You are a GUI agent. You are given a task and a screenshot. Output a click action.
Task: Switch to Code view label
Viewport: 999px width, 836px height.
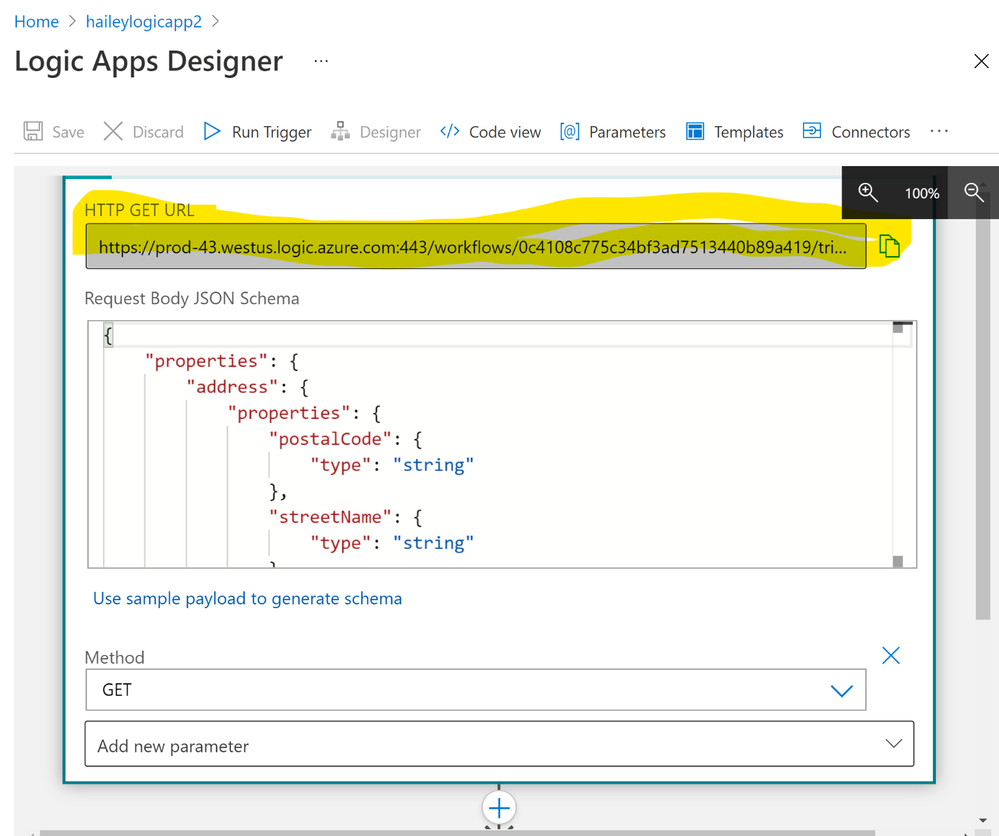coord(505,132)
